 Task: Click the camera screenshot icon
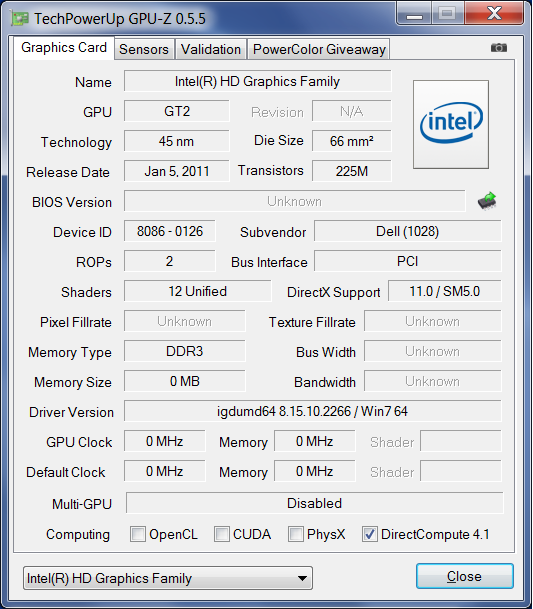click(498, 48)
